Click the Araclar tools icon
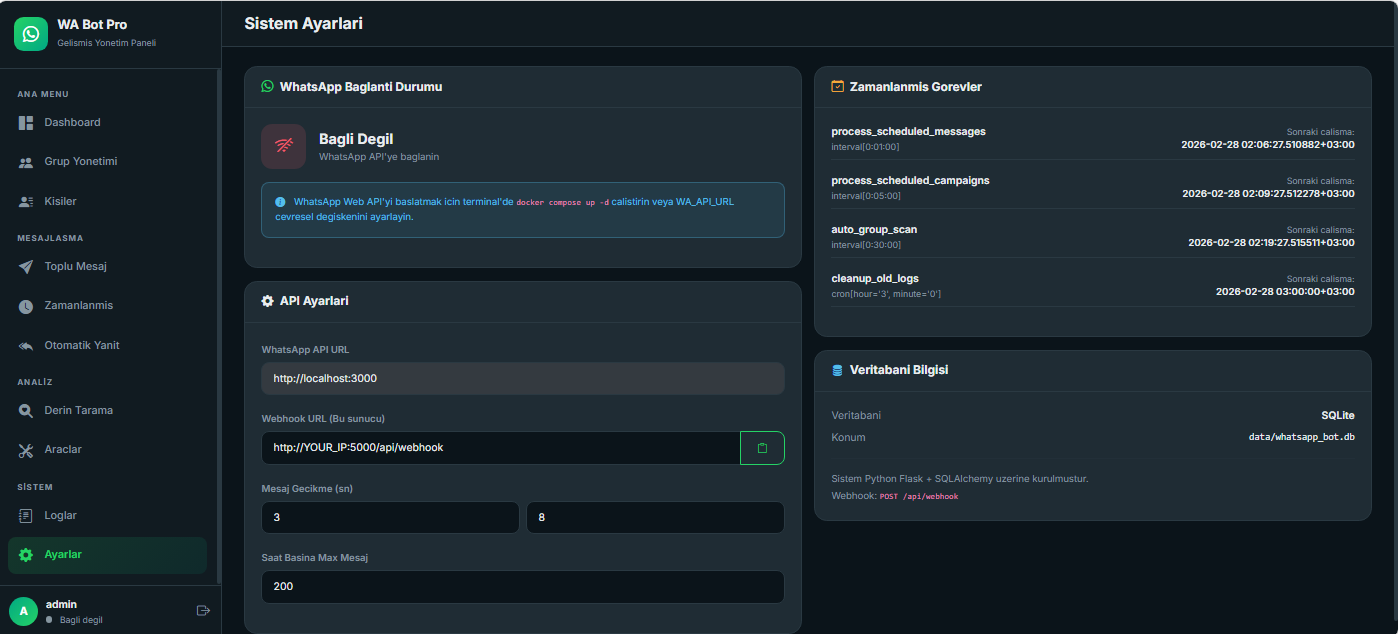The image size is (1398, 634). click(26, 450)
